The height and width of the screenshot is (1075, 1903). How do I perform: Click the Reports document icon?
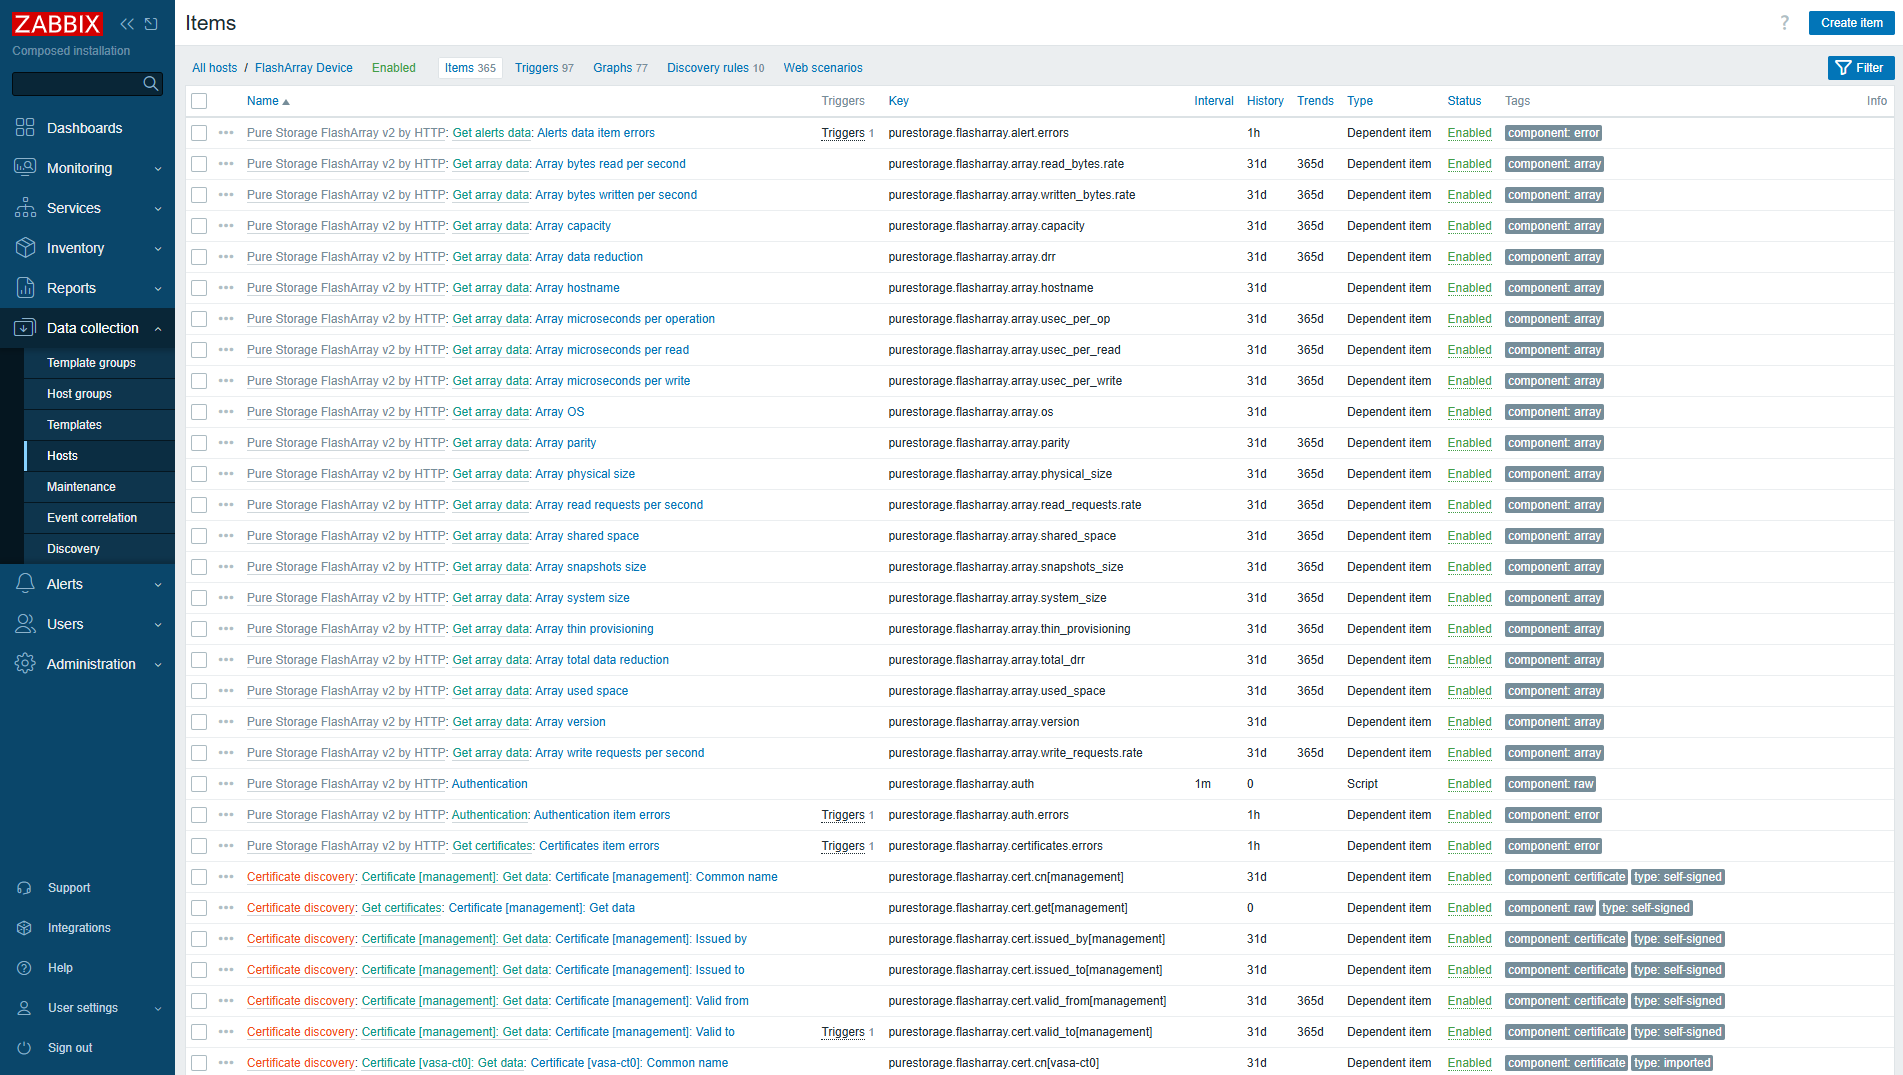tap(25, 288)
